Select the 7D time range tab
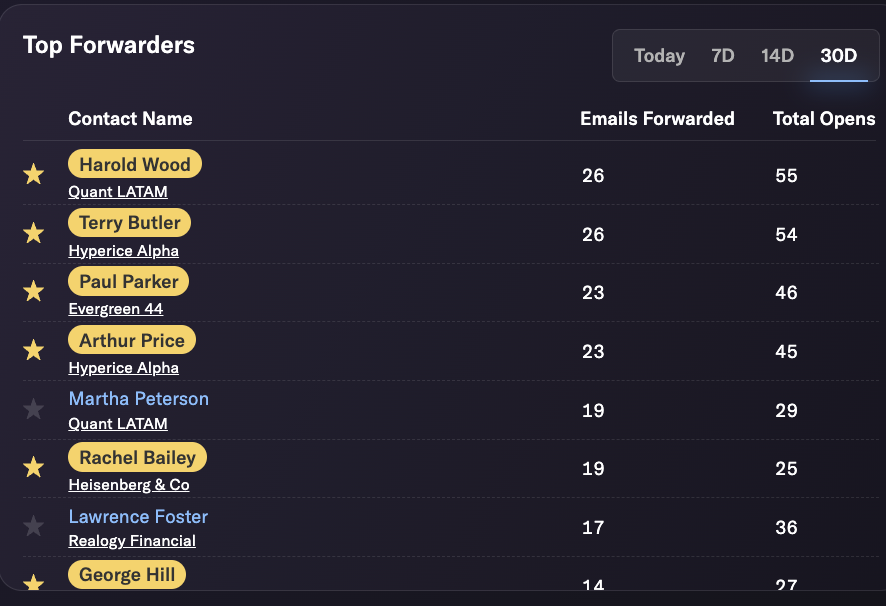The width and height of the screenshot is (886, 606). [723, 55]
